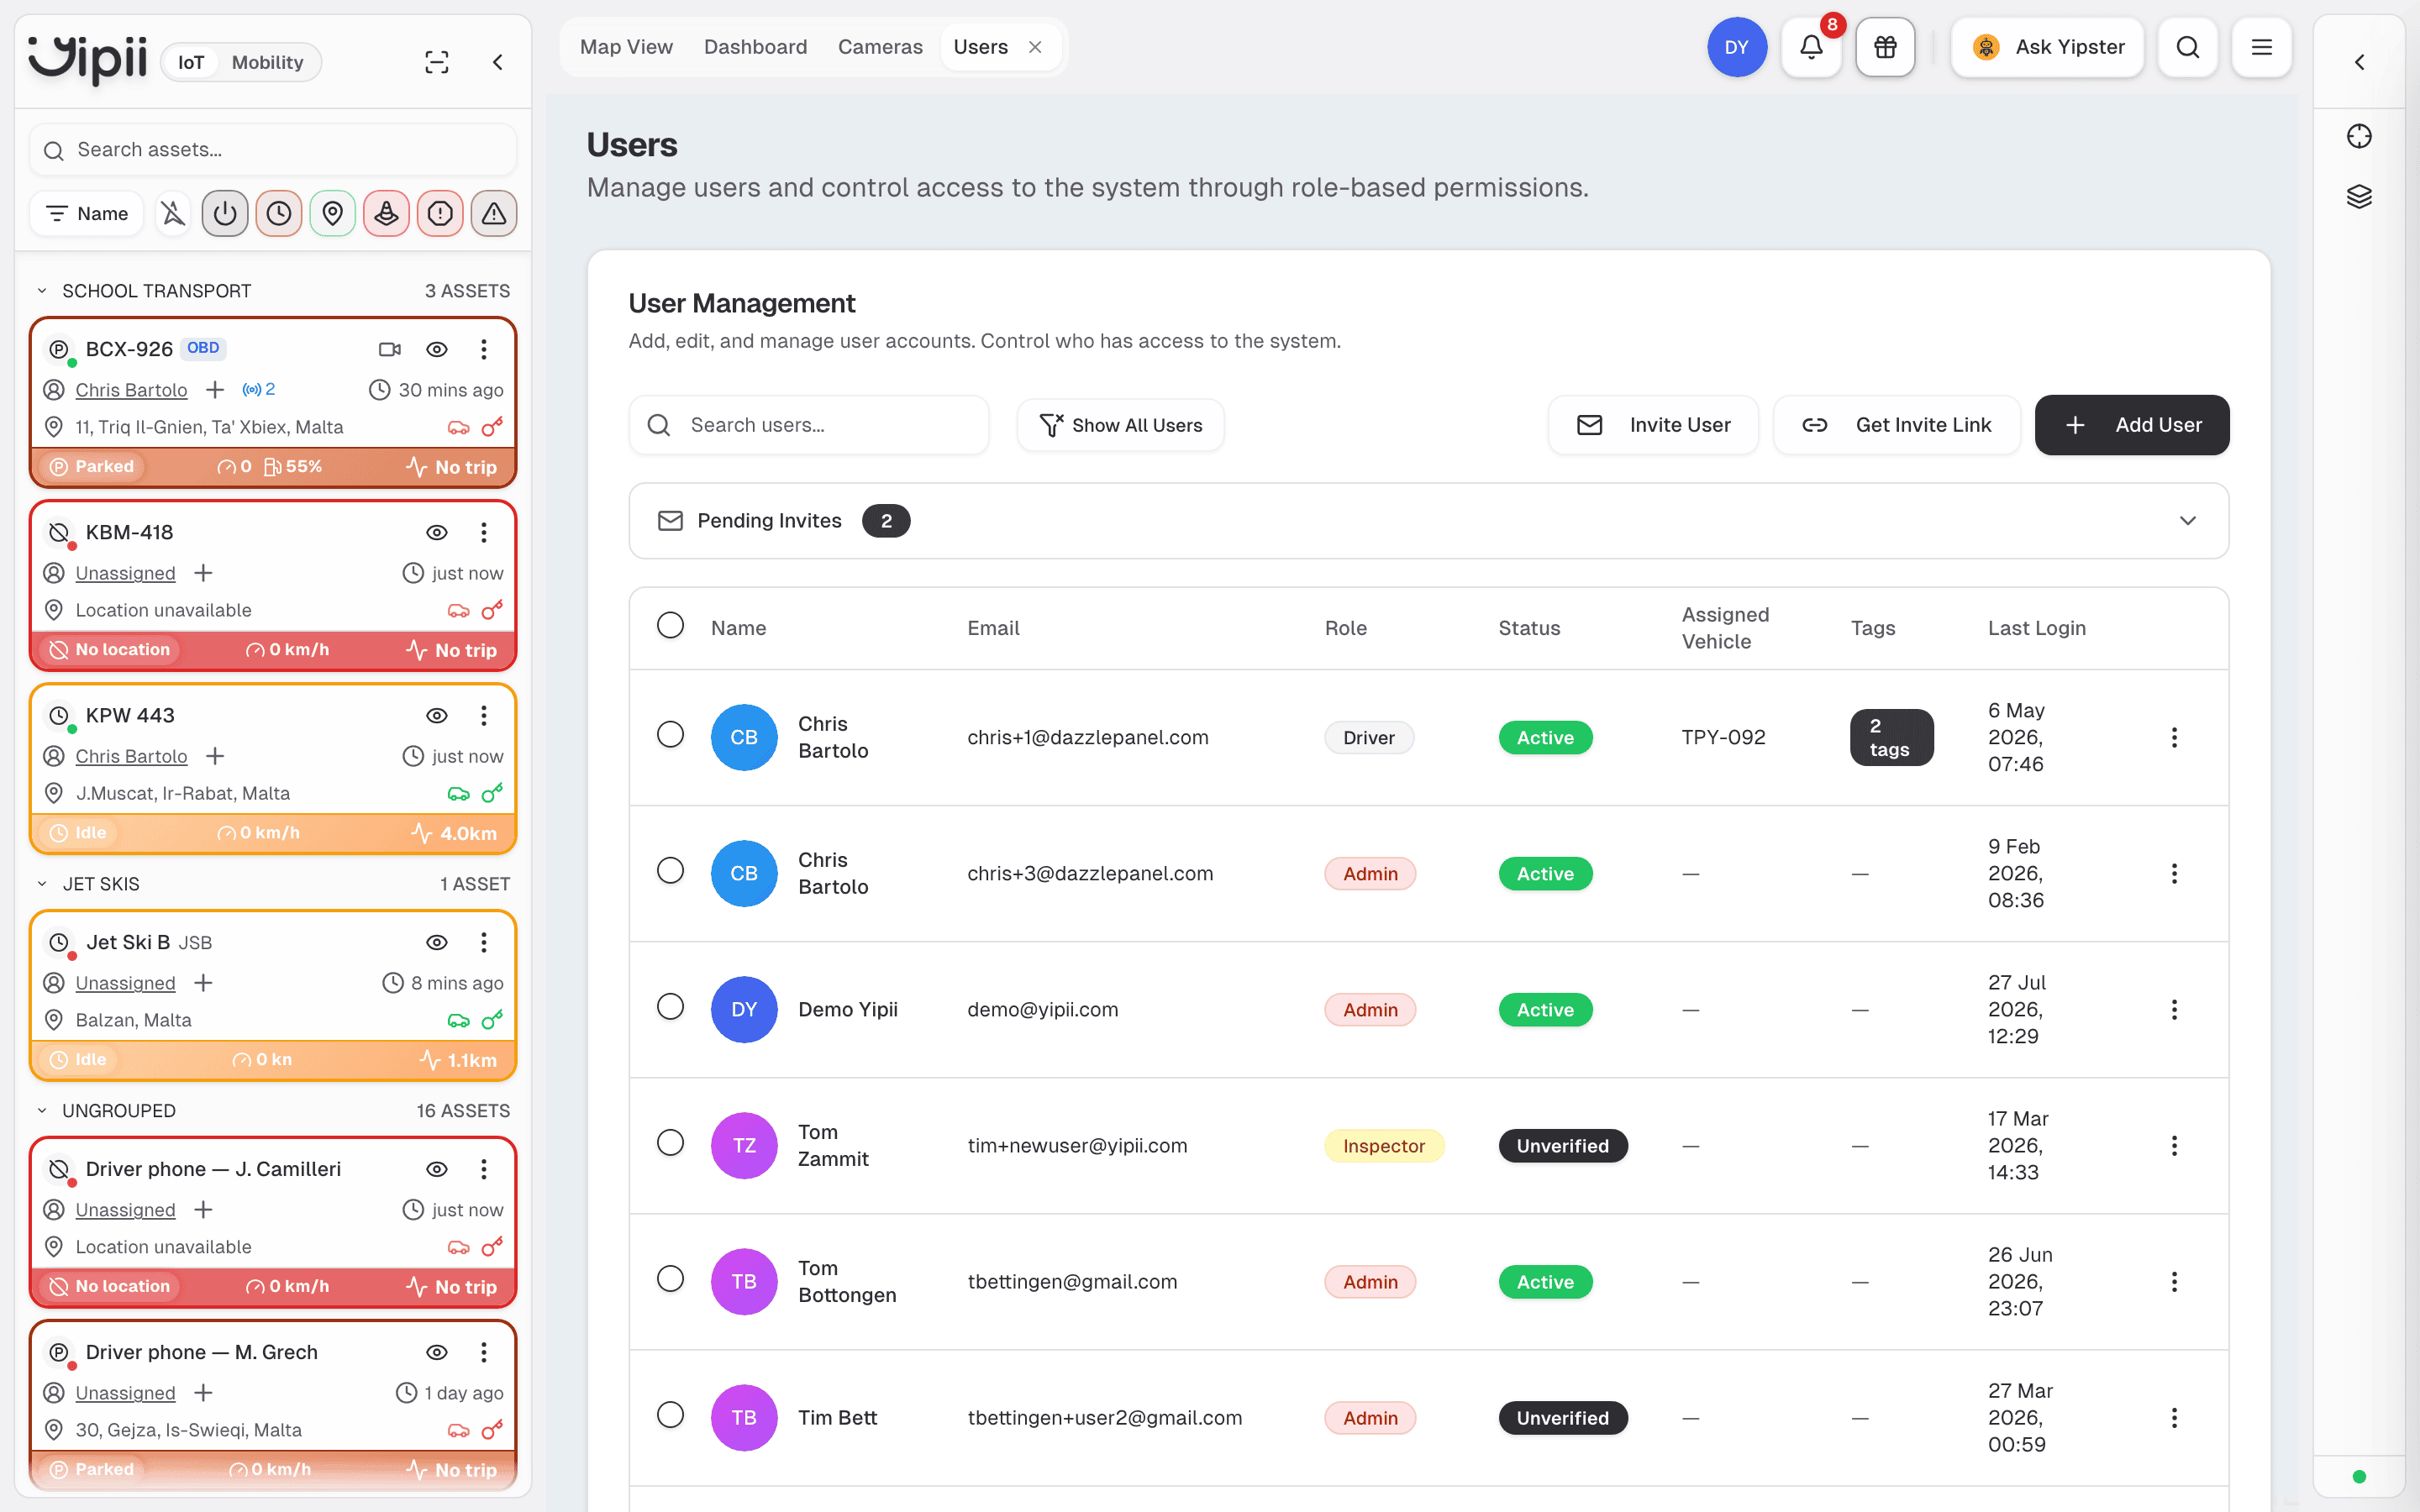
Task: Switch to the Cameras tab
Action: point(880,47)
